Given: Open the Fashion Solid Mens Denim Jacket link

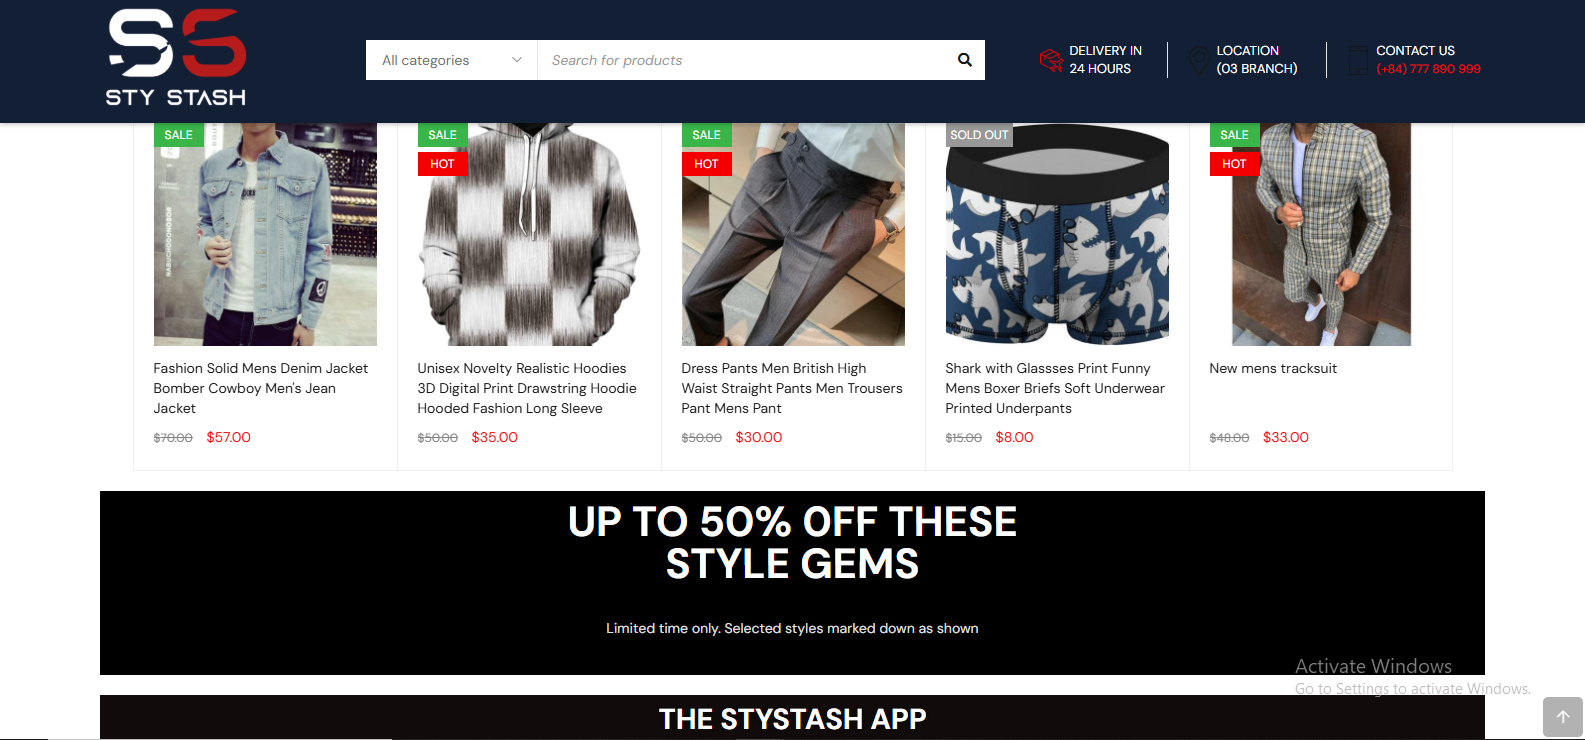Looking at the screenshot, I should tap(261, 388).
